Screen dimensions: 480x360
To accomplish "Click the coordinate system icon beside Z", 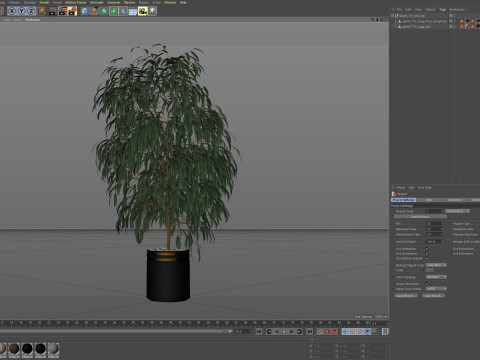I will click(41, 11).
